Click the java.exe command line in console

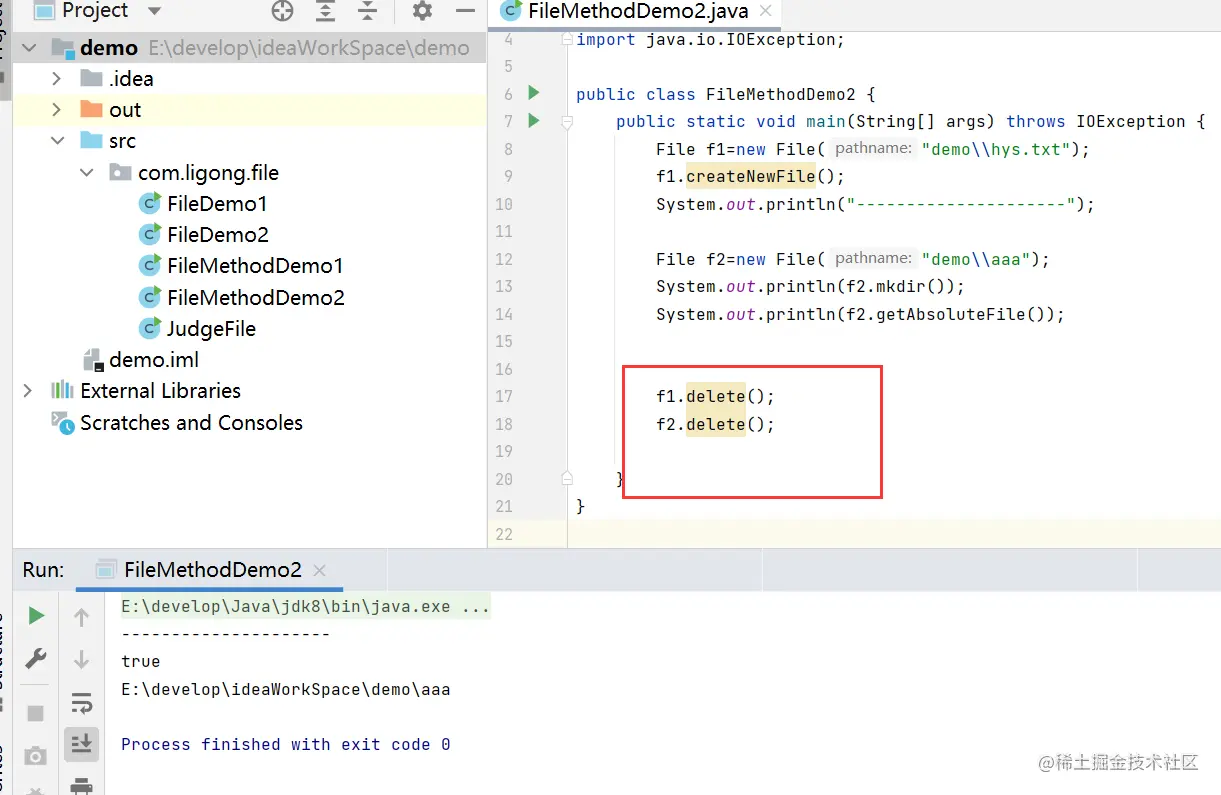pos(306,607)
